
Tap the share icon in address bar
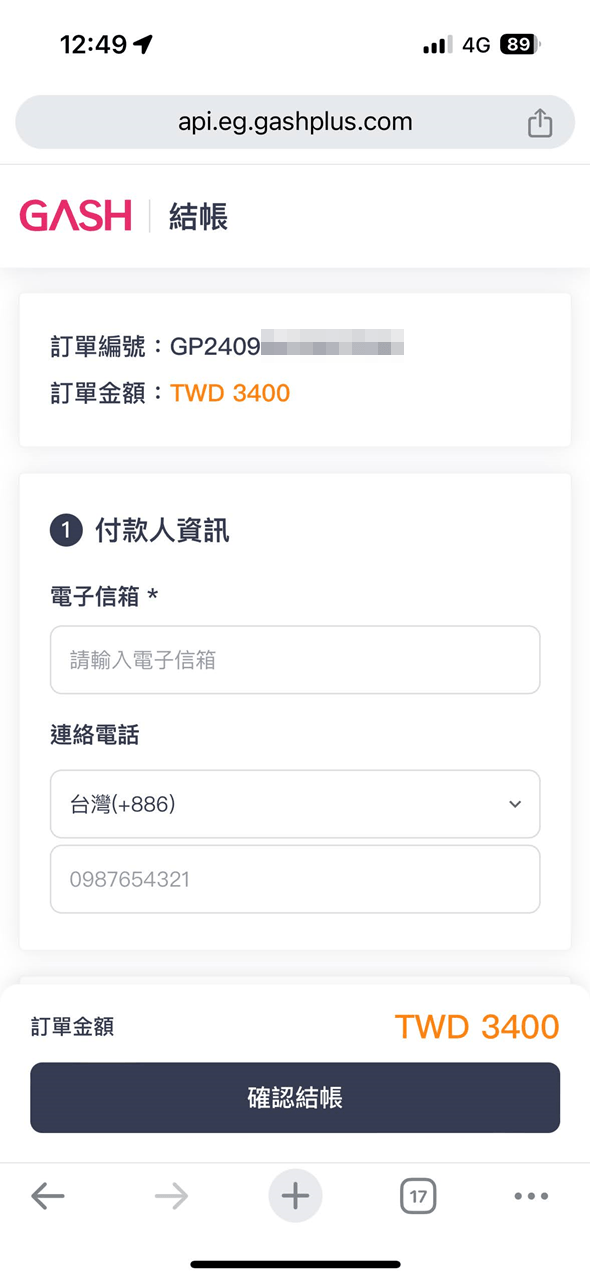coord(539,123)
